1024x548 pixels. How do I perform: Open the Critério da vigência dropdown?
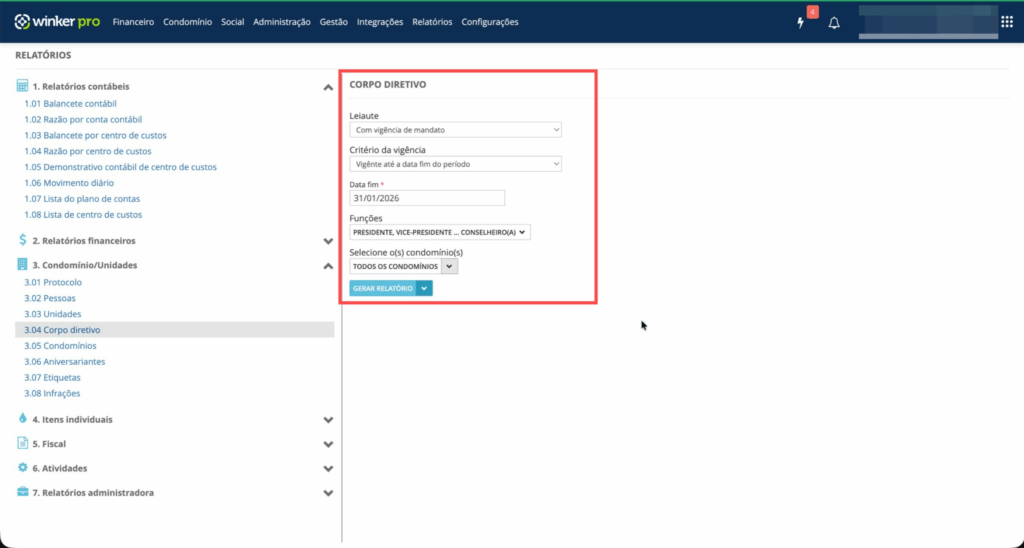455,164
